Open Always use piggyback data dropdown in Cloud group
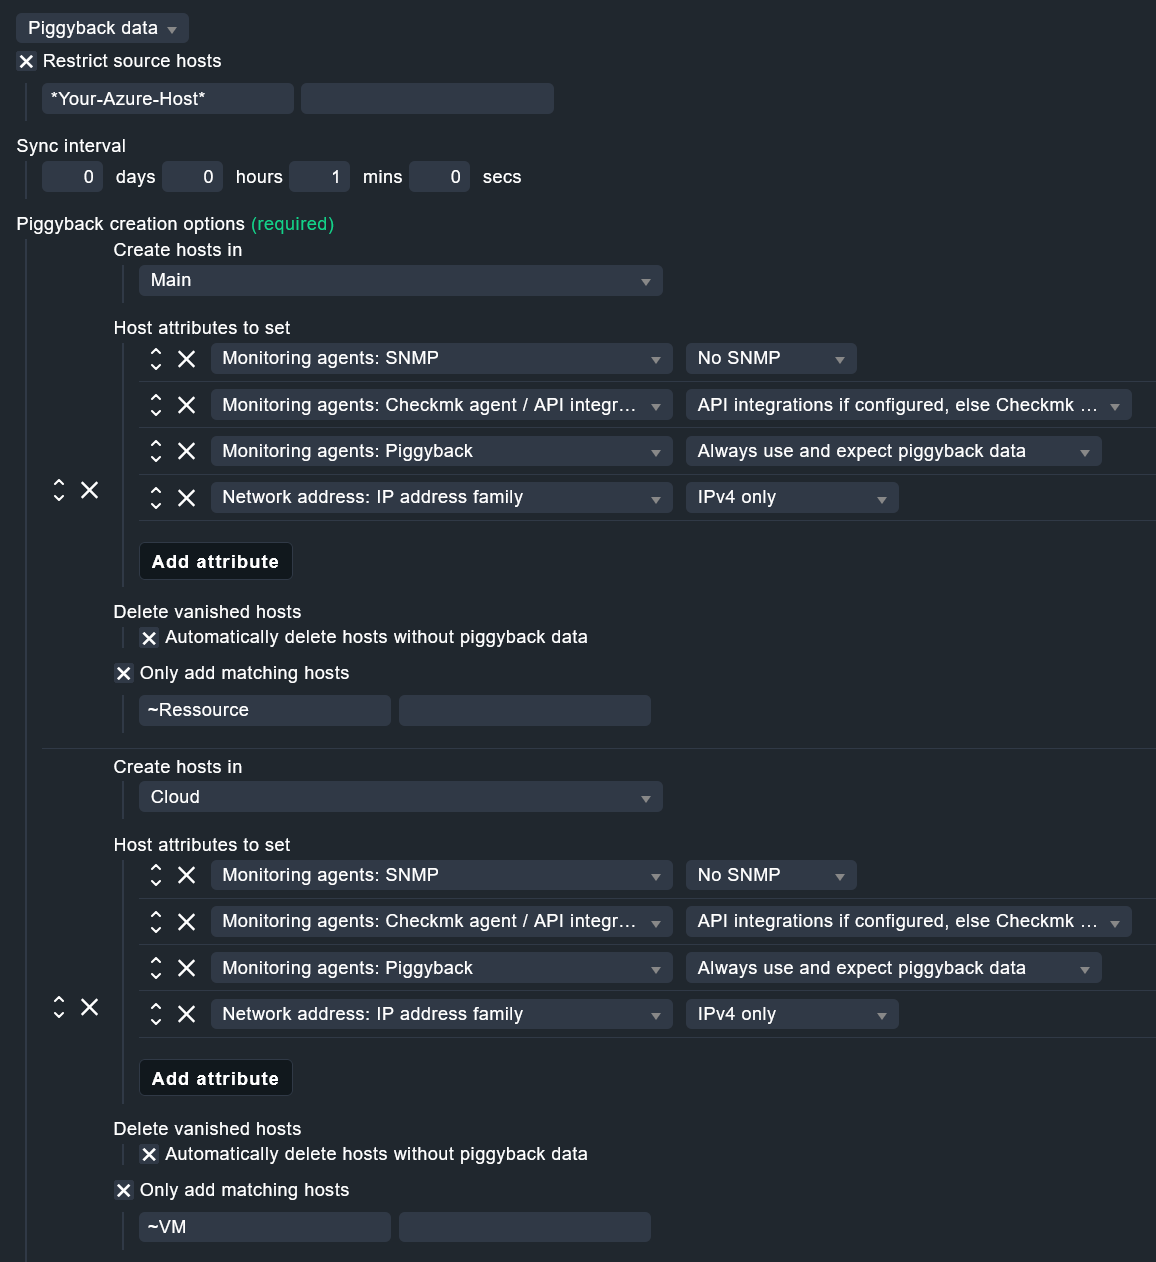Screen dimensions: 1156x1262 (893, 968)
